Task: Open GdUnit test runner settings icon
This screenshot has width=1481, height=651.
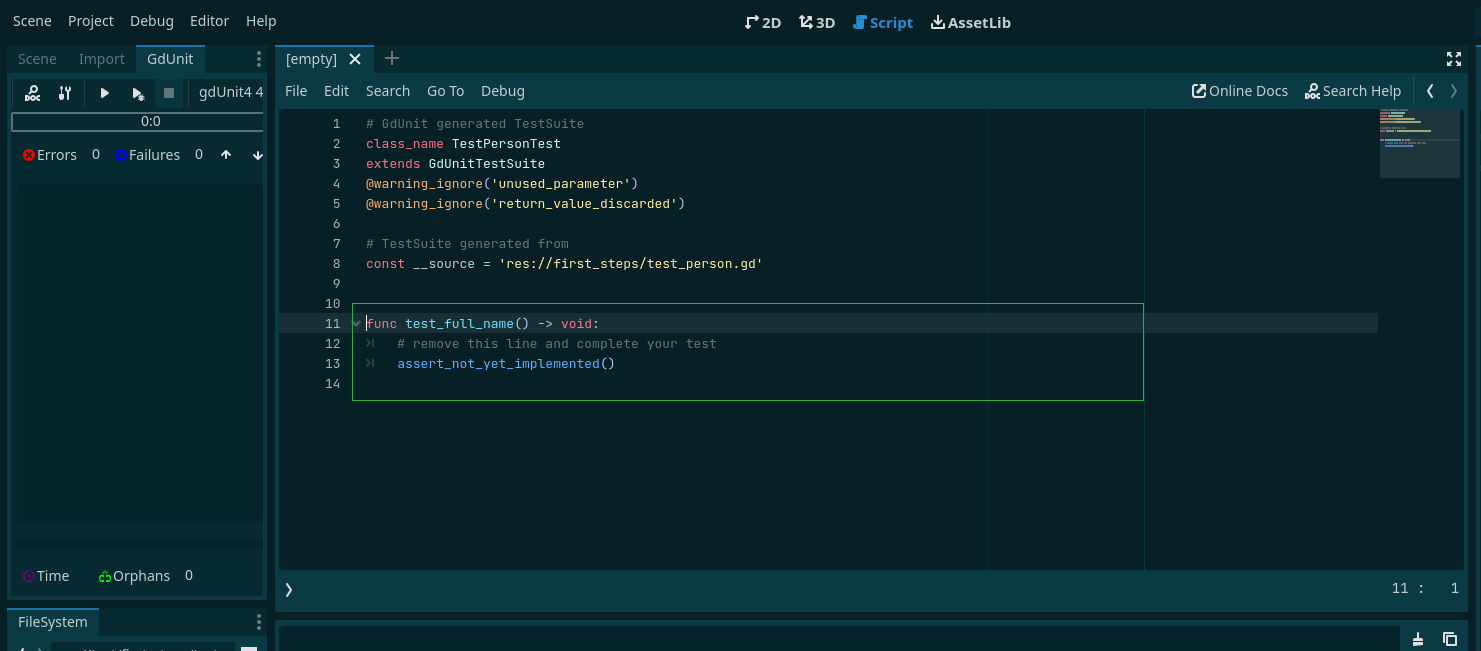Action: pyautogui.click(x=64, y=92)
